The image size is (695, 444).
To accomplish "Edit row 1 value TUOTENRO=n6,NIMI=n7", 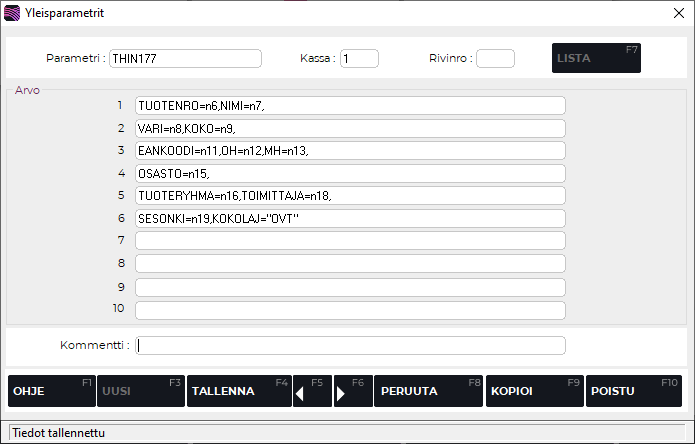I will [x=350, y=105].
